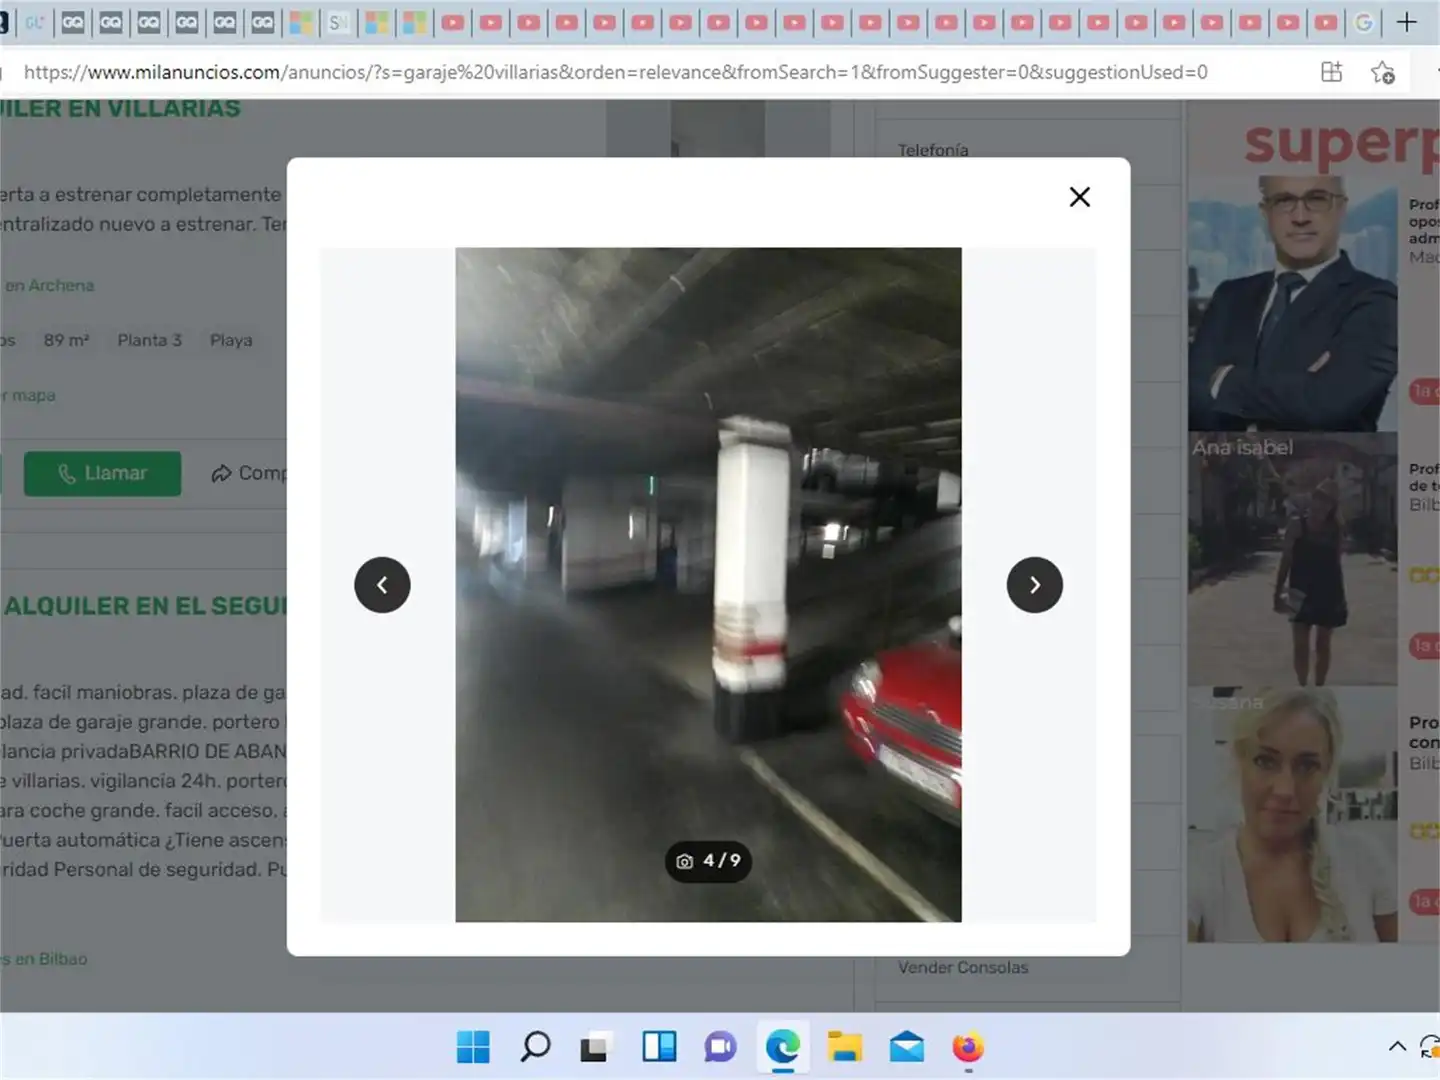Open the Mail app on the taskbar
This screenshot has width=1440, height=1080.
[x=906, y=1047]
